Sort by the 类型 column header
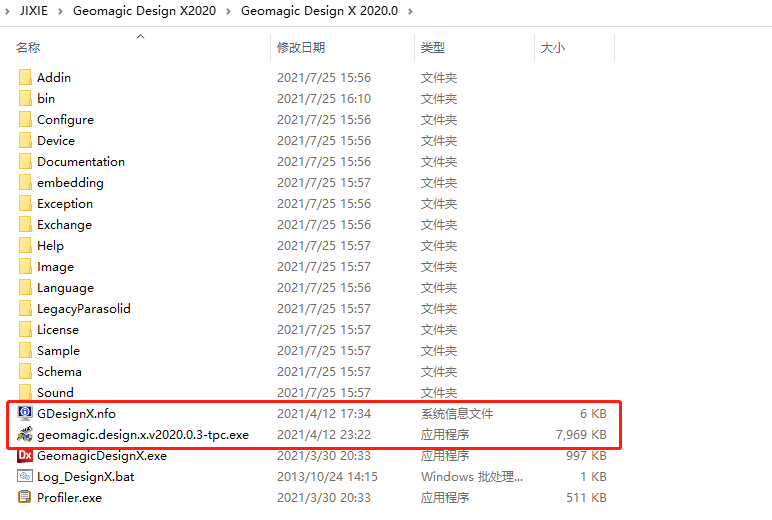The image size is (772, 520). (433, 48)
